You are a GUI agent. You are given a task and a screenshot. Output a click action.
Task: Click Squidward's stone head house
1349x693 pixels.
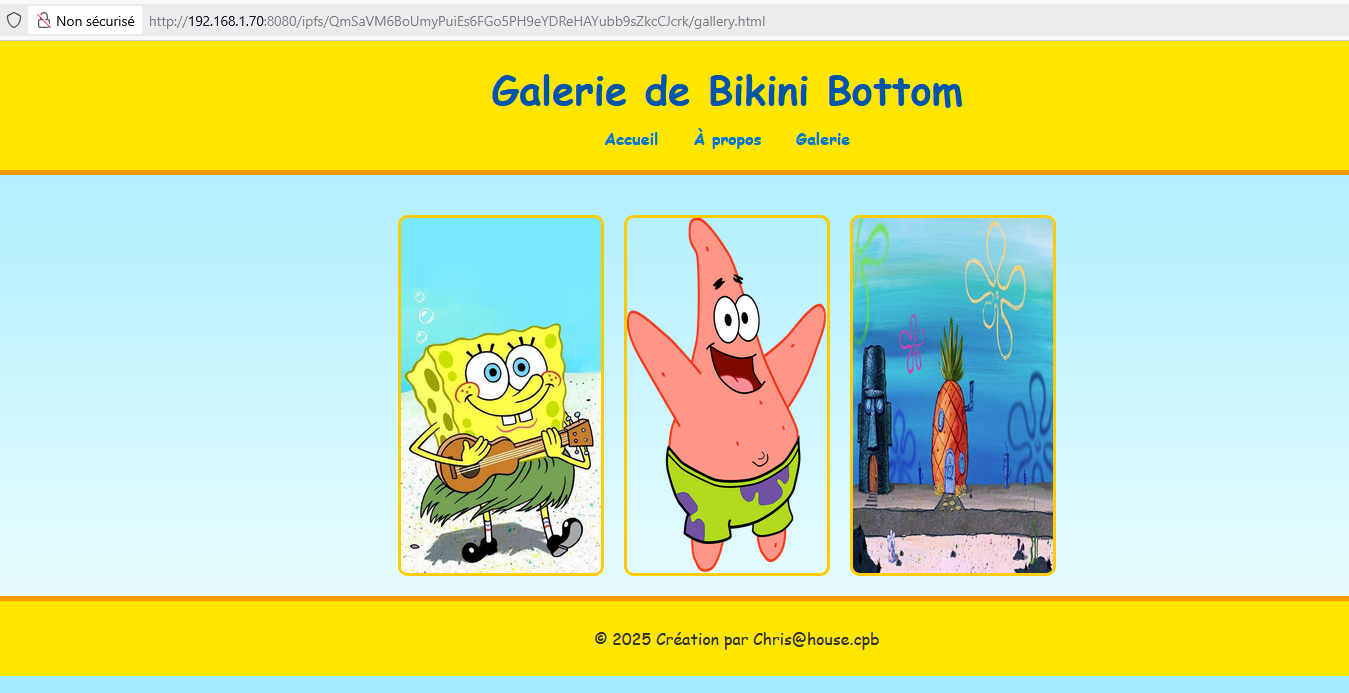coord(876,420)
